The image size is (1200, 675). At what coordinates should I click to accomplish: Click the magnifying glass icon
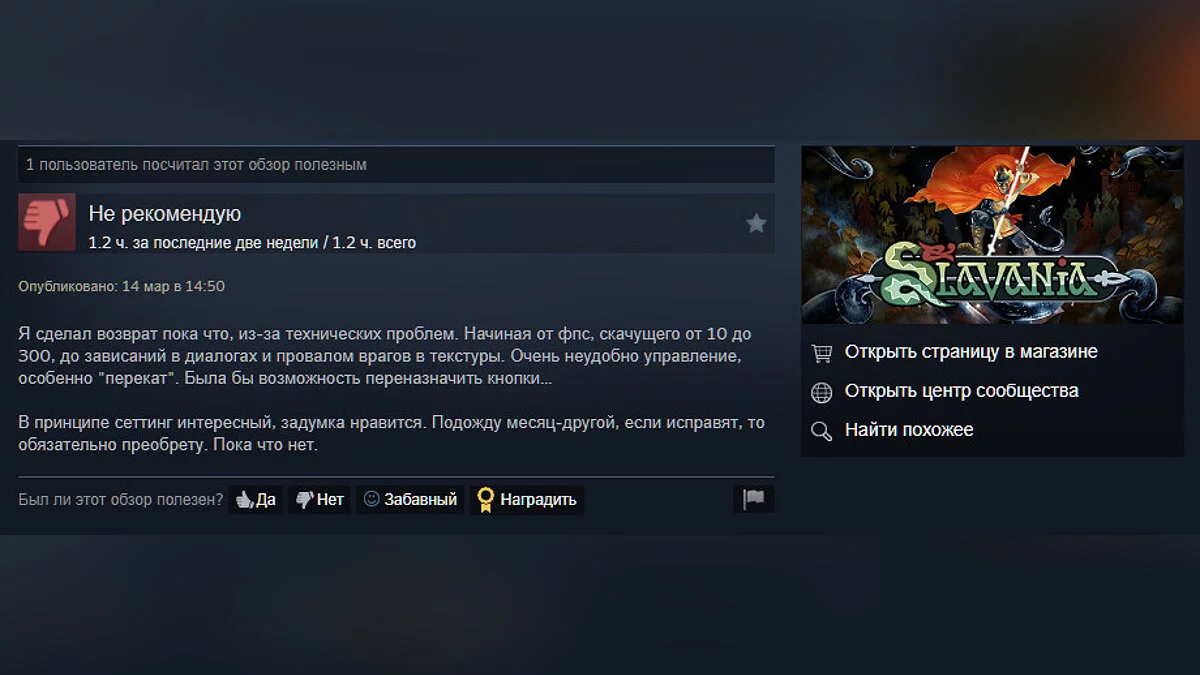click(x=822, y=431)
